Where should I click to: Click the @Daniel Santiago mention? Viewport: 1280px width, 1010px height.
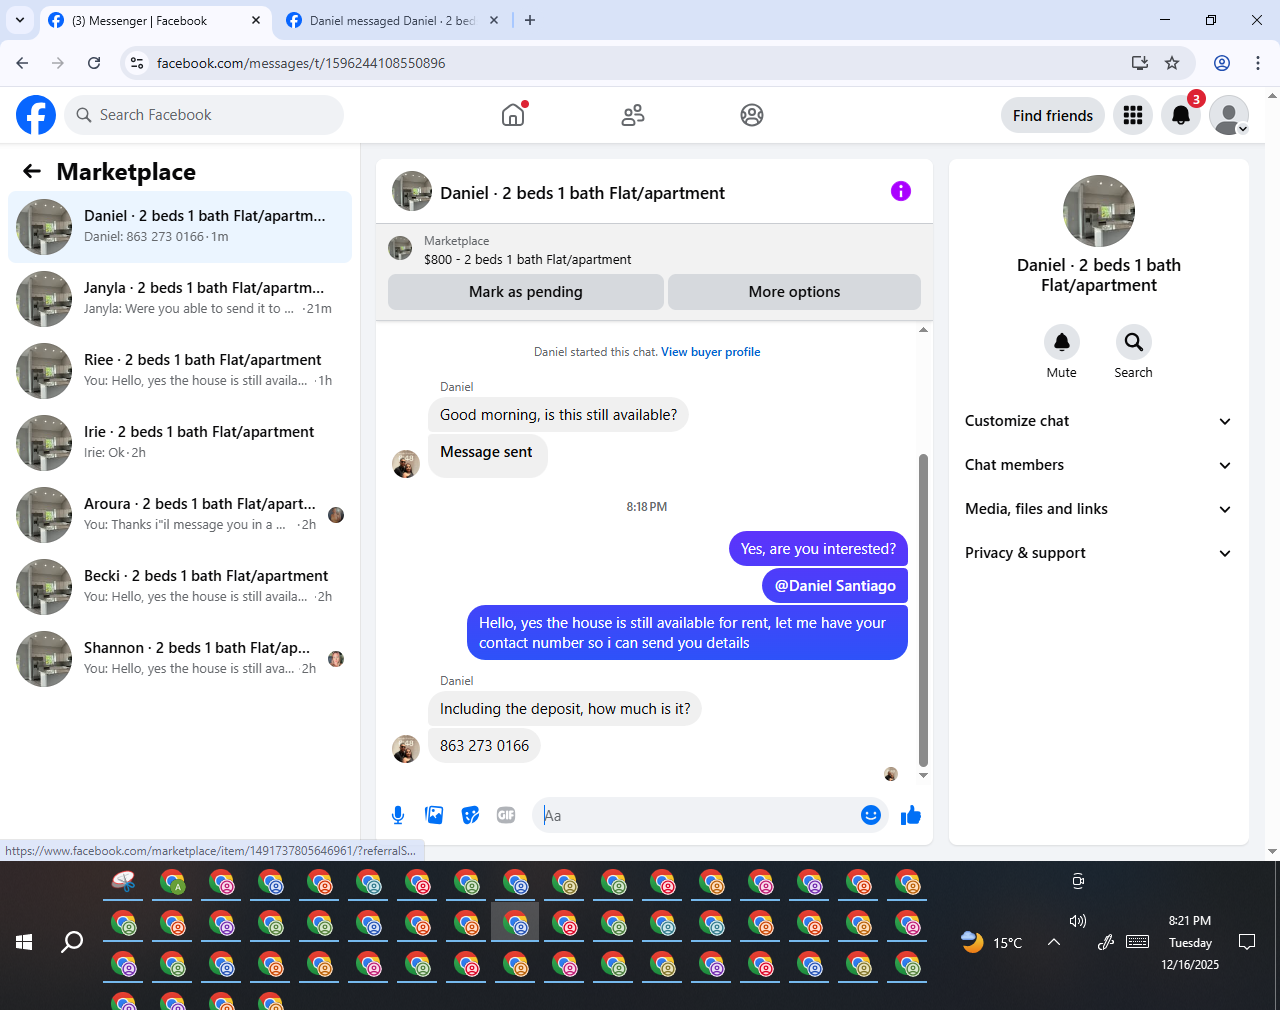pyautogui.click(x=835, y=586)
